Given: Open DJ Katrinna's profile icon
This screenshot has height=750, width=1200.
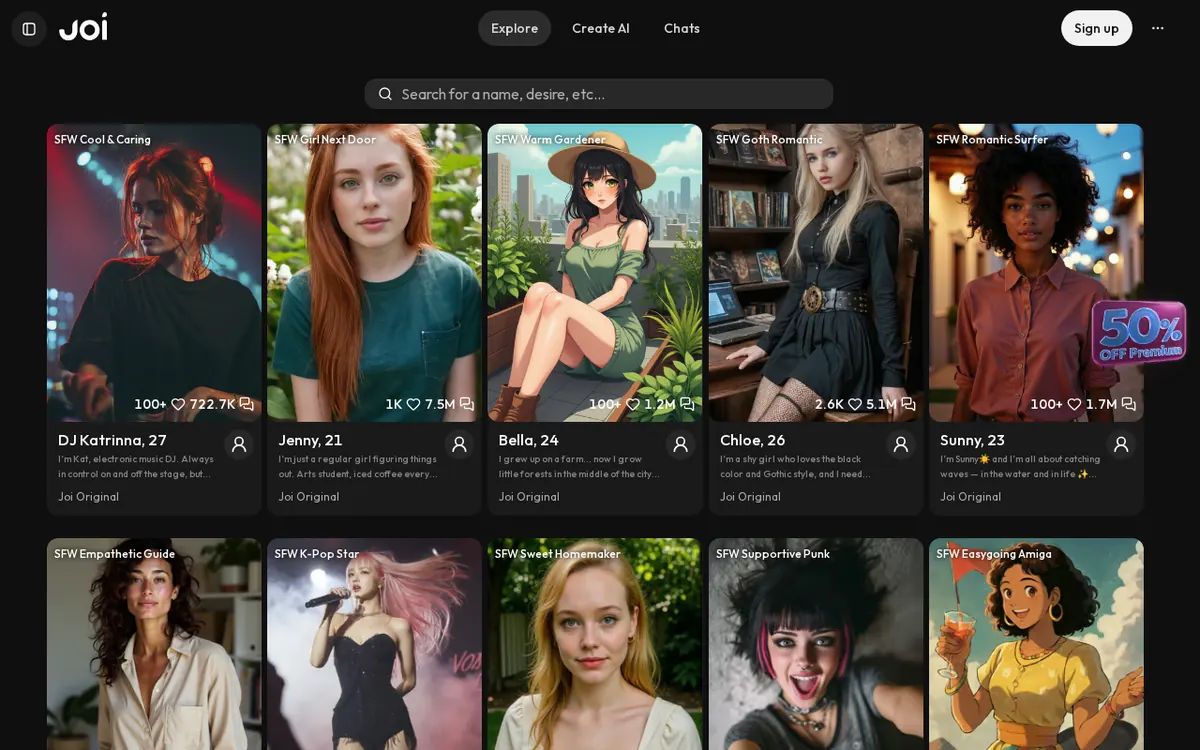Looking at the screenshot, I should point(239,445).
